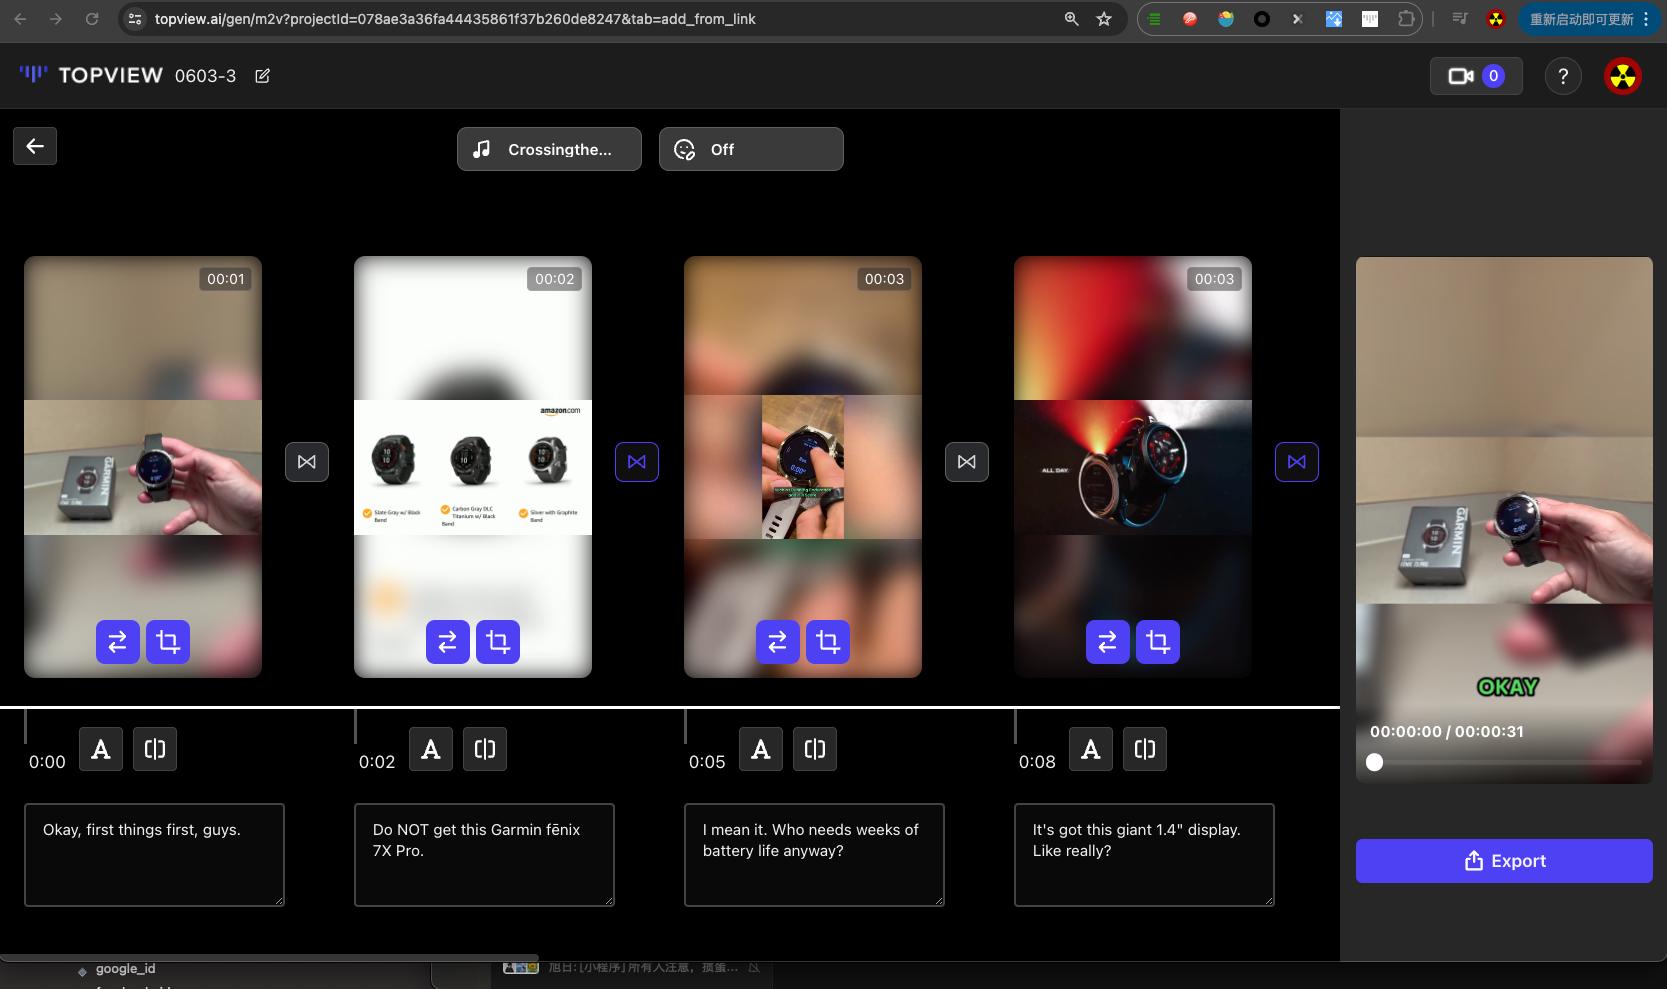Split the 0:08 scene
Image resolution: width=1667 pixels, height=989 pixels.
(x=1145, y=749)
